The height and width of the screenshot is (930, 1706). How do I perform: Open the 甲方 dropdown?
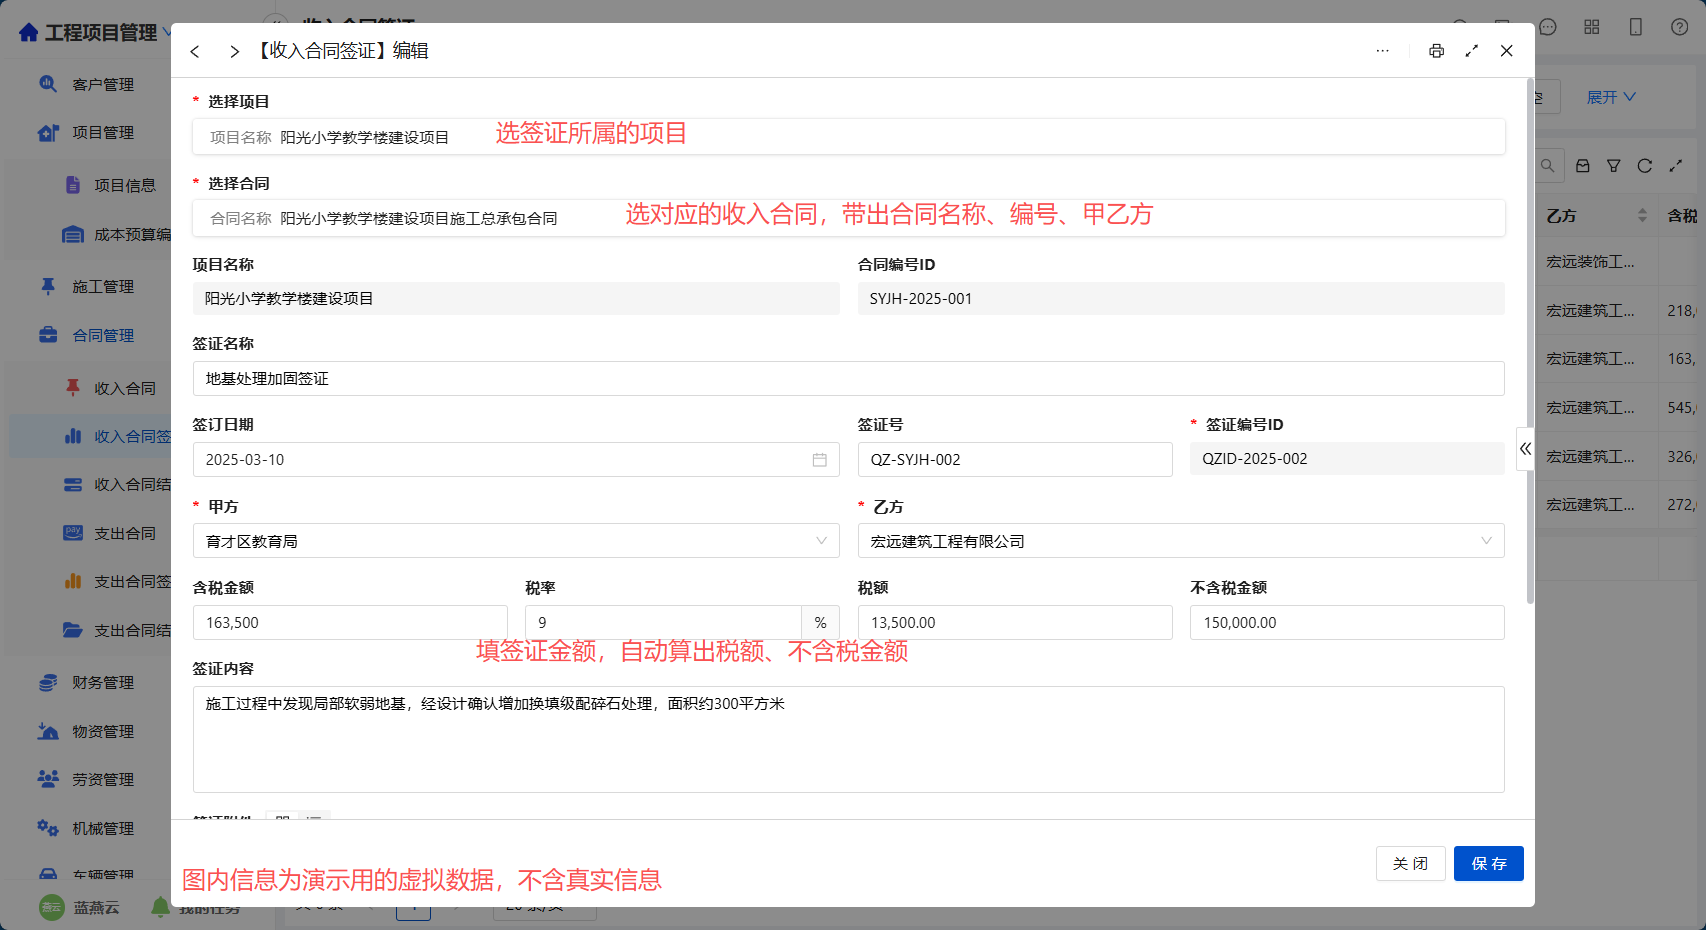[516, 541]
